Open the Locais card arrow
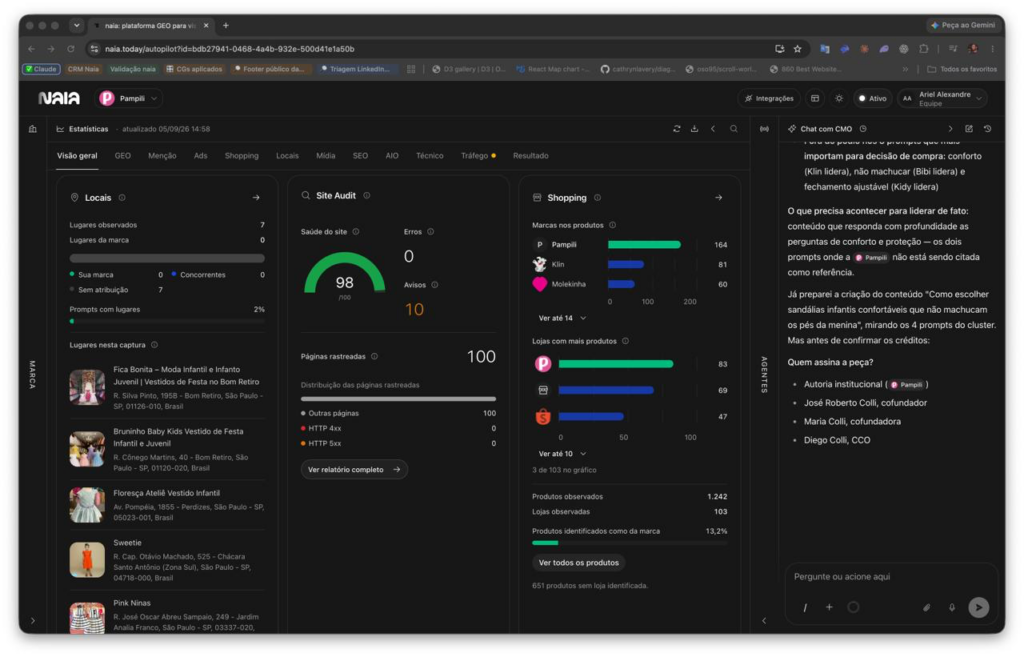Image resolution: width=1024 pixels, height=657 pixels. point(256,197)
